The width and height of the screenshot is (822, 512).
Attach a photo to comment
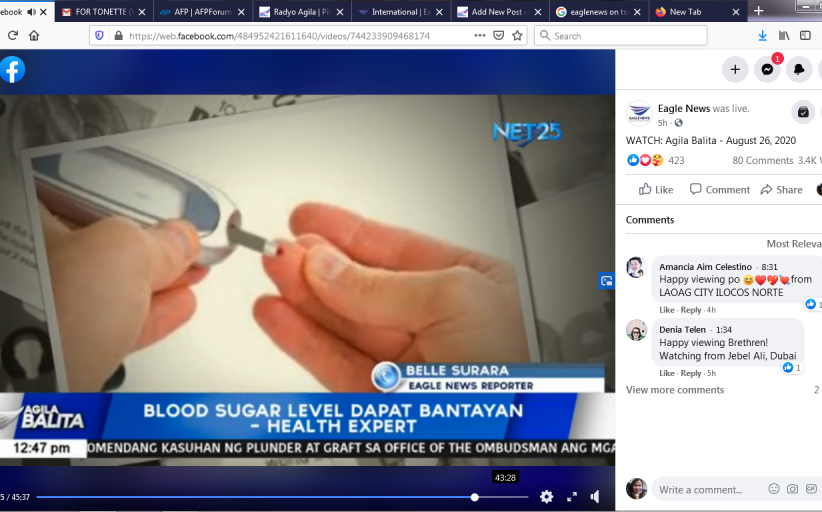coord(792,489)
